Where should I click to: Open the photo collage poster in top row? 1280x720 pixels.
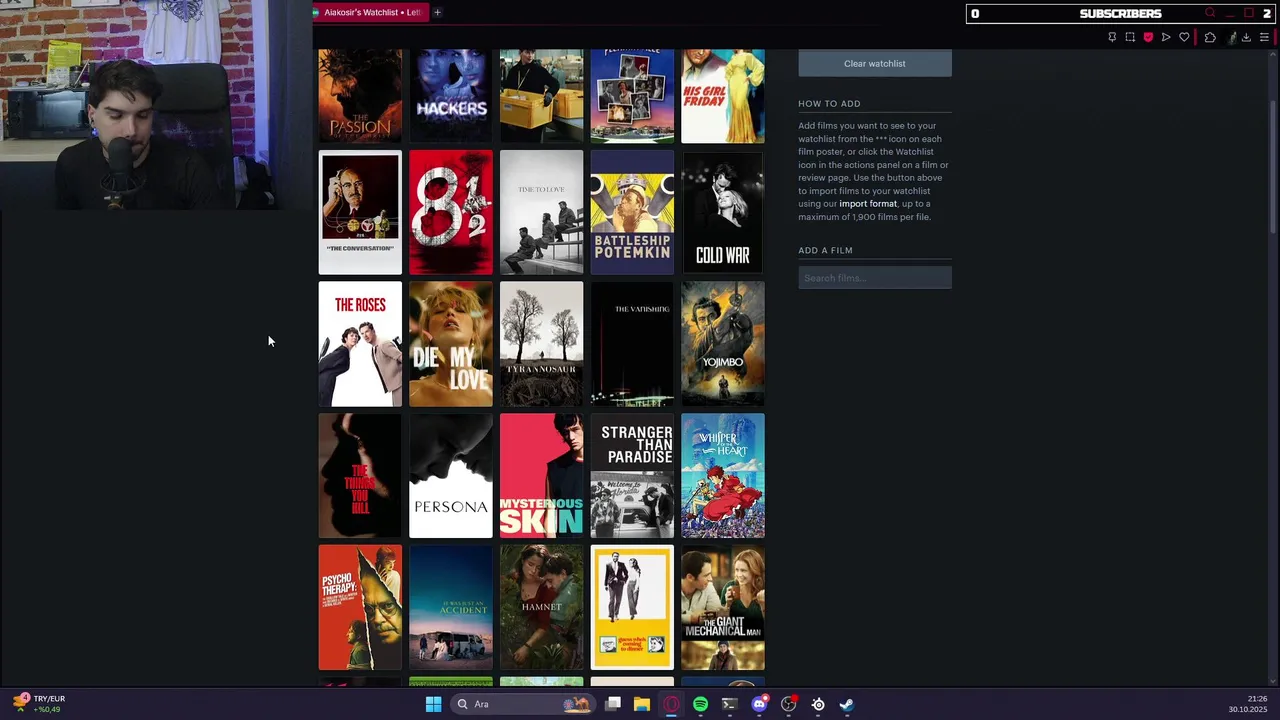pos(632,96)
